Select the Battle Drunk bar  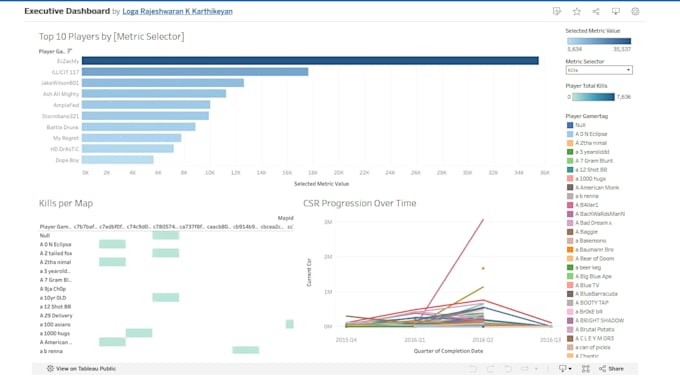(x=139, y=127)
